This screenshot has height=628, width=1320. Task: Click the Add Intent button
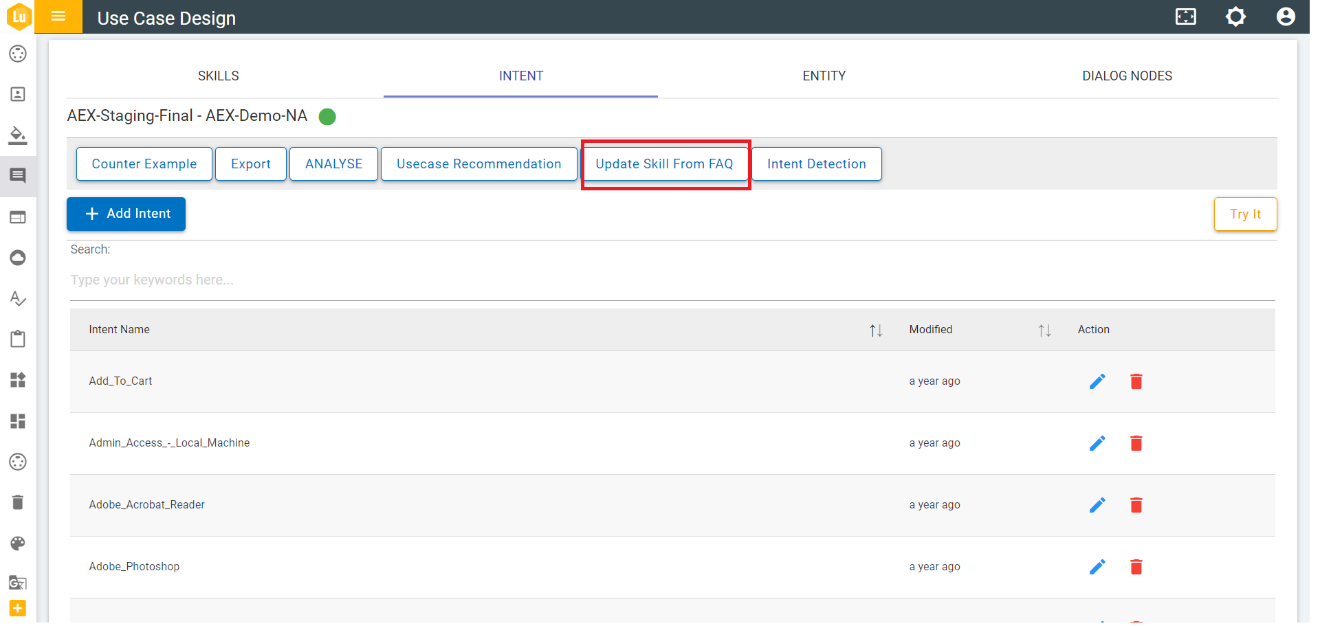point(126,213)
